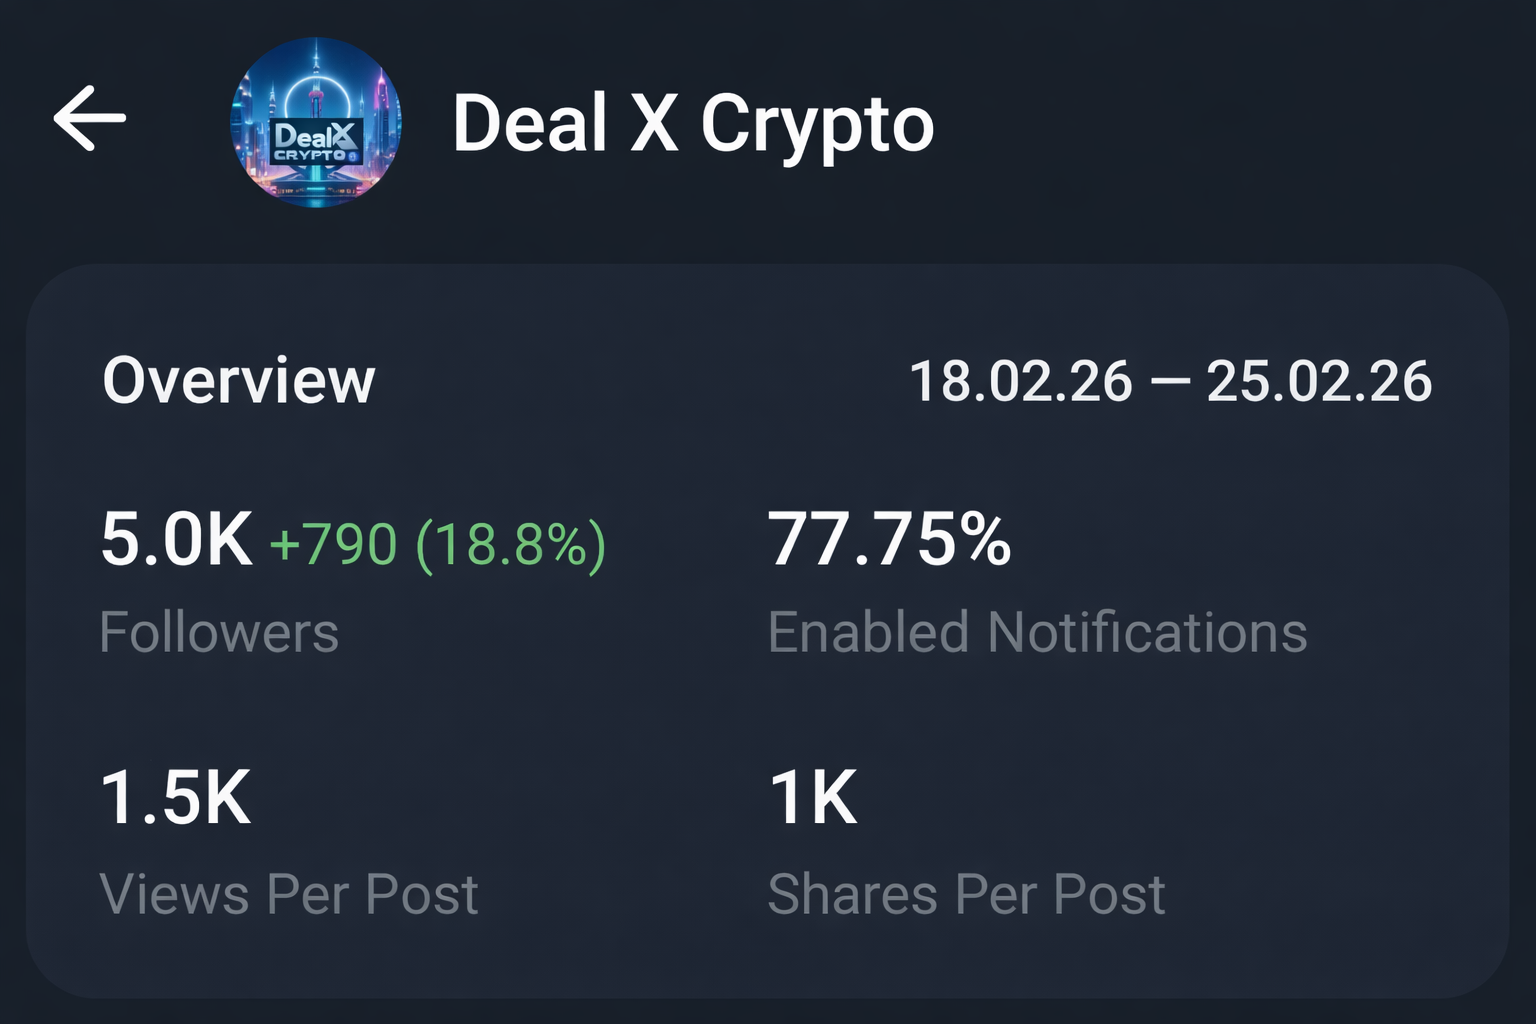1536x1024 pixels.
Task: Select the channel title Deal X Crypto
Action: tap(692, 124)
